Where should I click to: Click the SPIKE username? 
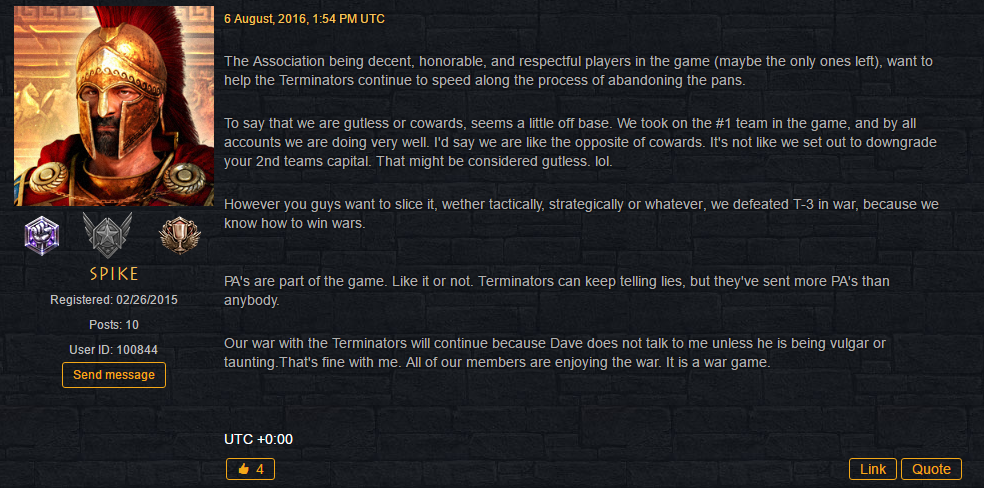point(114,274)
